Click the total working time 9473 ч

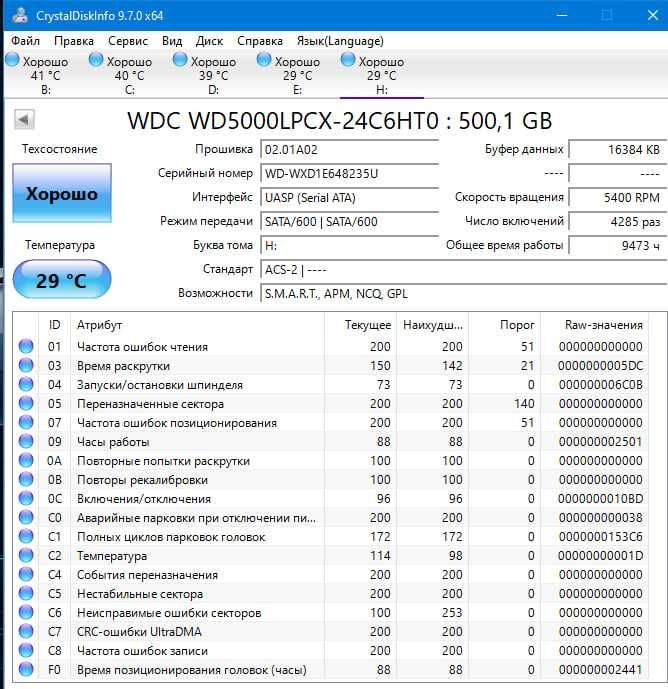[618, 246]
